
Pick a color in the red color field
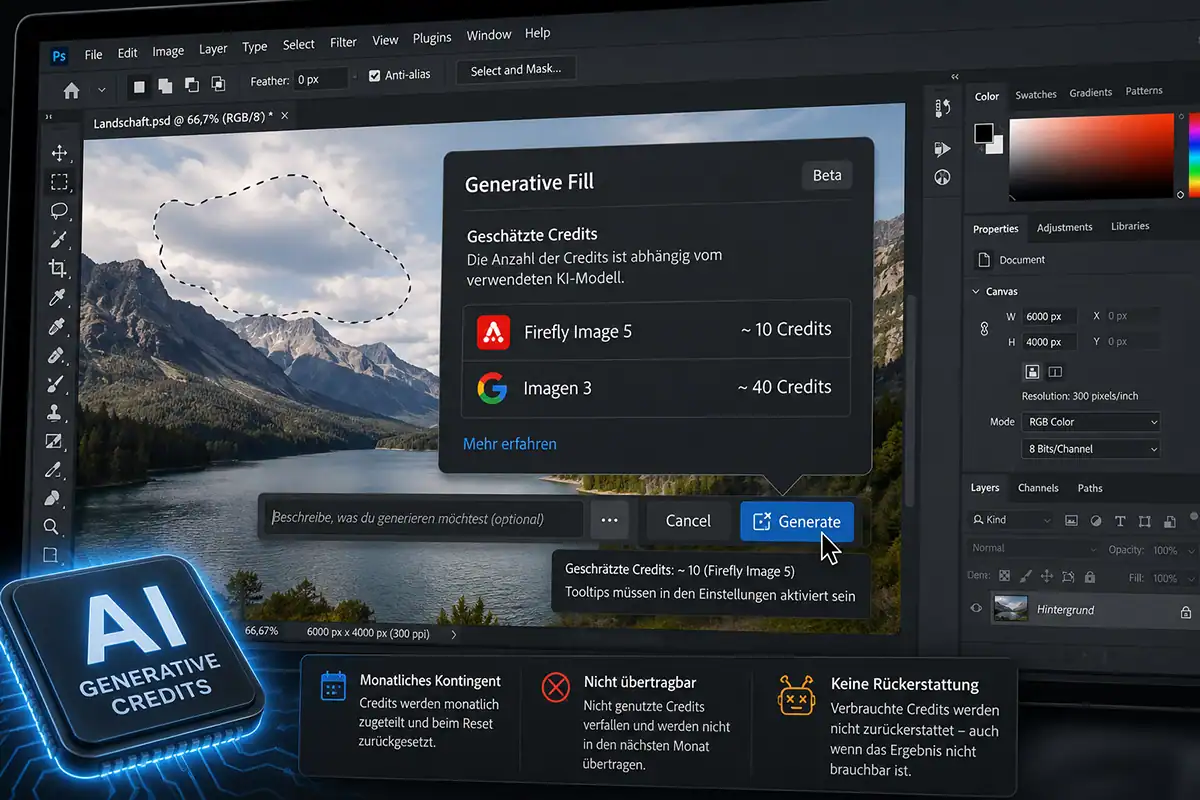pos(1091,157)
